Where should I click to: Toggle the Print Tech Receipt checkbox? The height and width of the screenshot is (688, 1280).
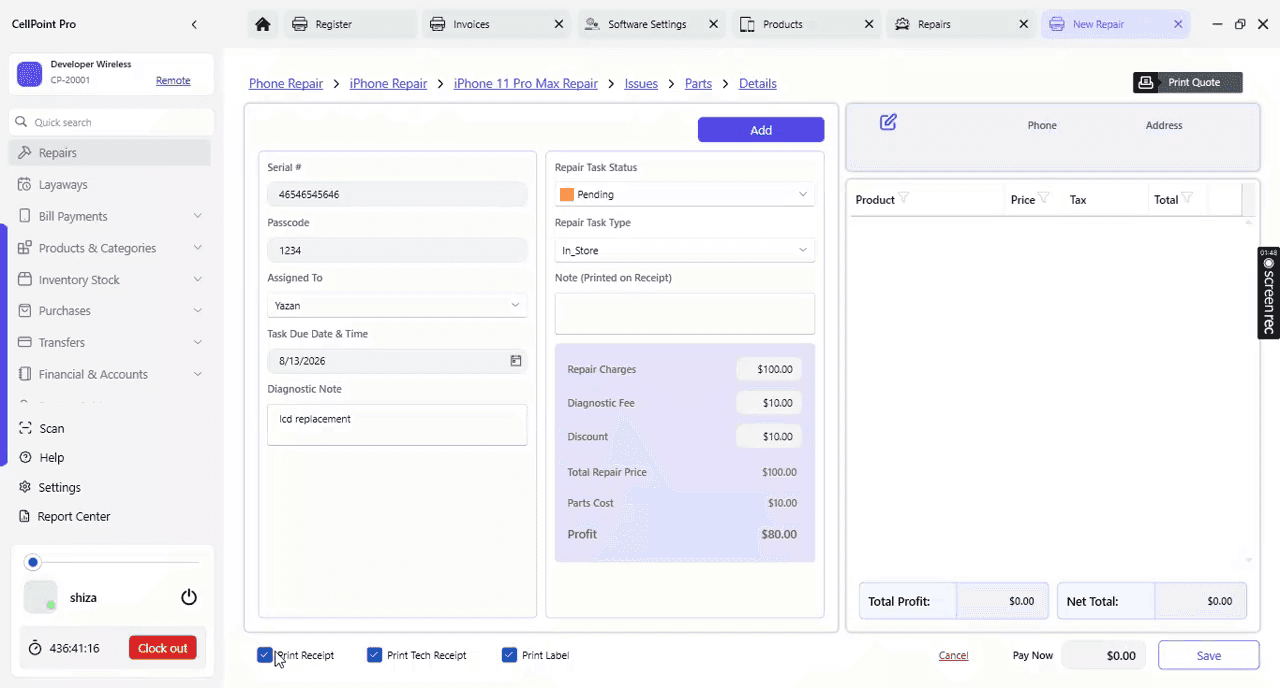pyautogui.click(x=375, y=655)
